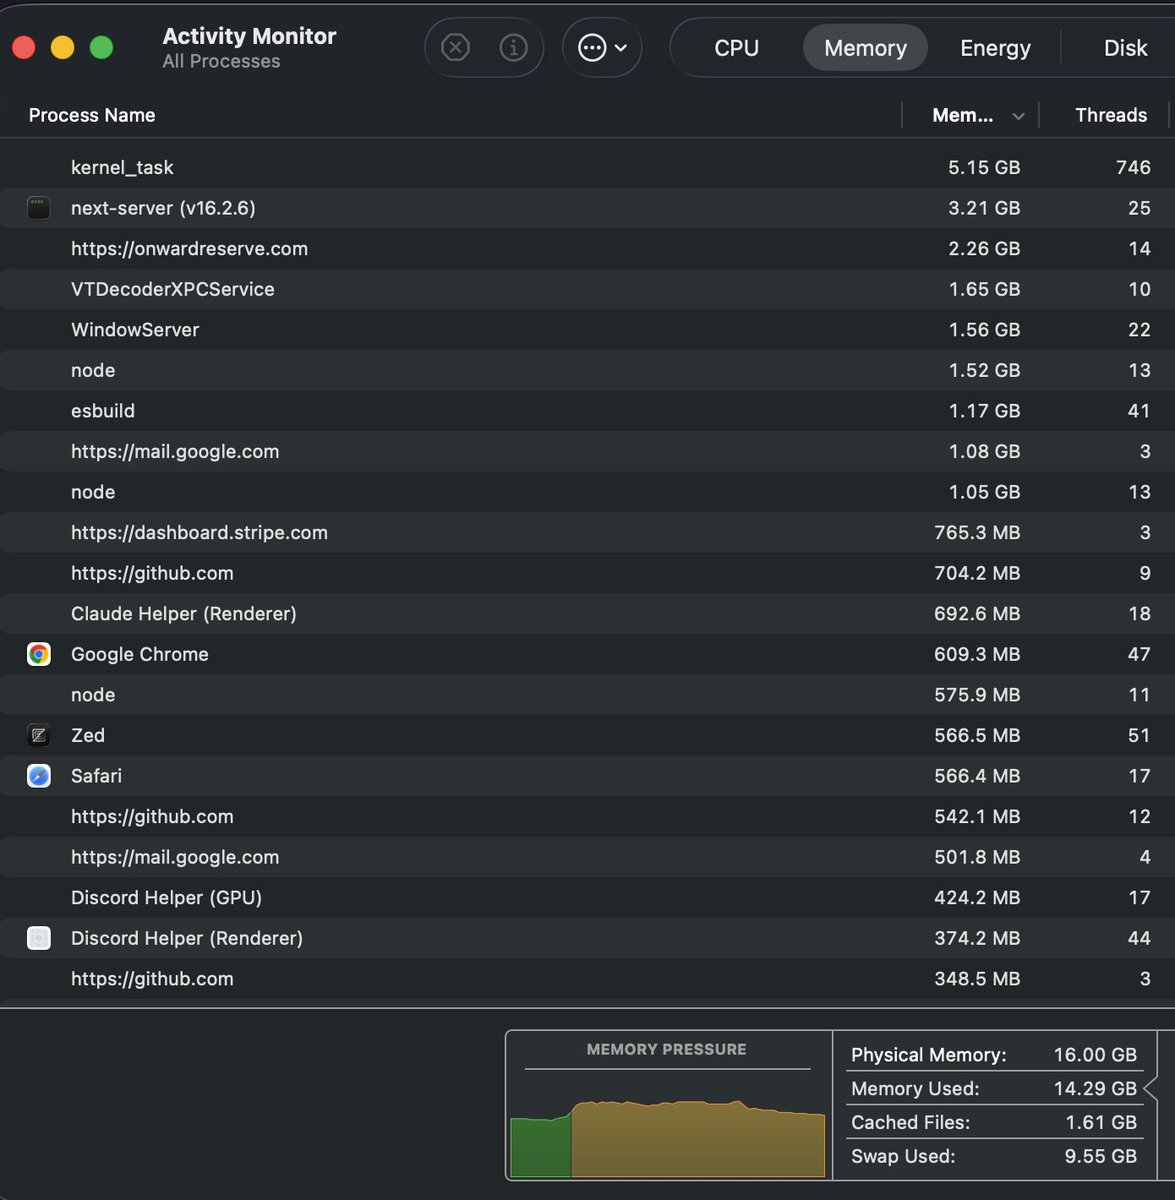The width and height of the screenshot is (1175, 1200).
Task: Select the https://dashboard.stripe.com row
Action: pos(587,532)
